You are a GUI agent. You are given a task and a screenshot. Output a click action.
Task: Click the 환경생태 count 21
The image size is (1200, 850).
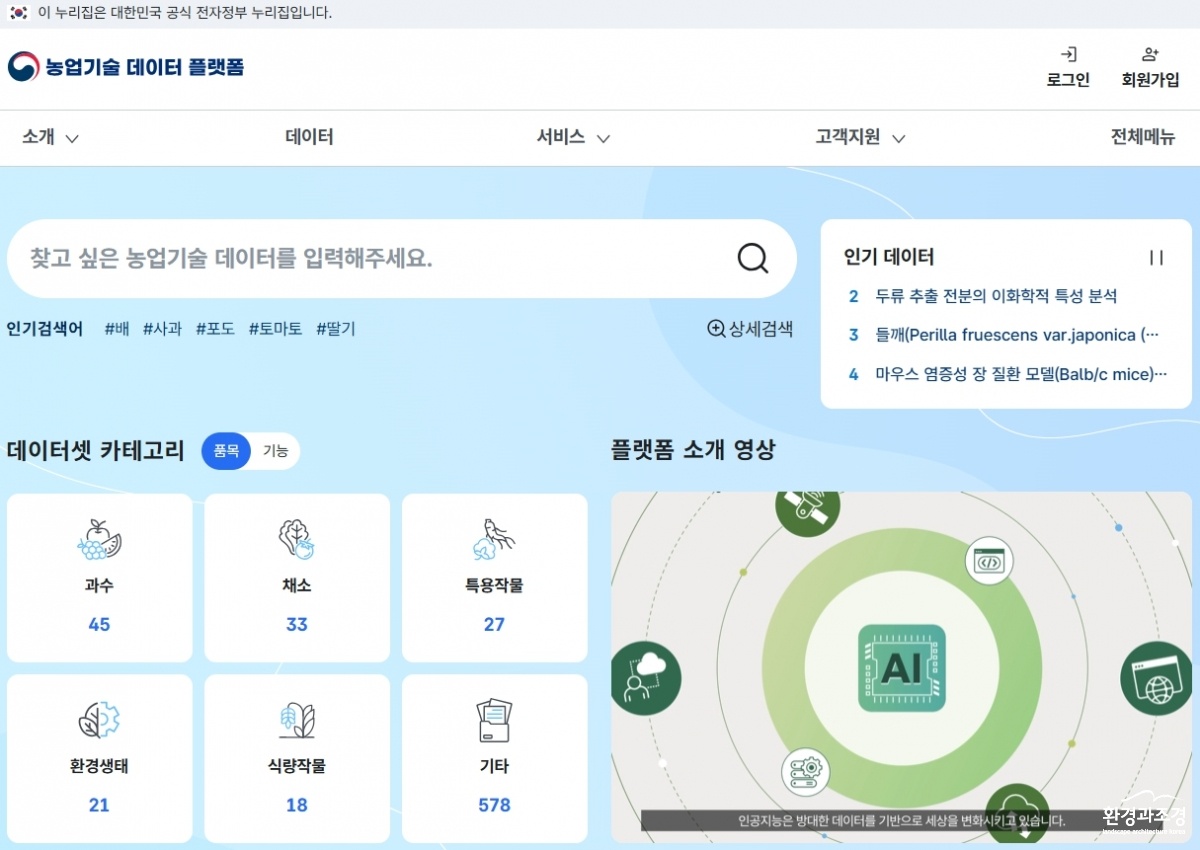click(x=99, y=805)
